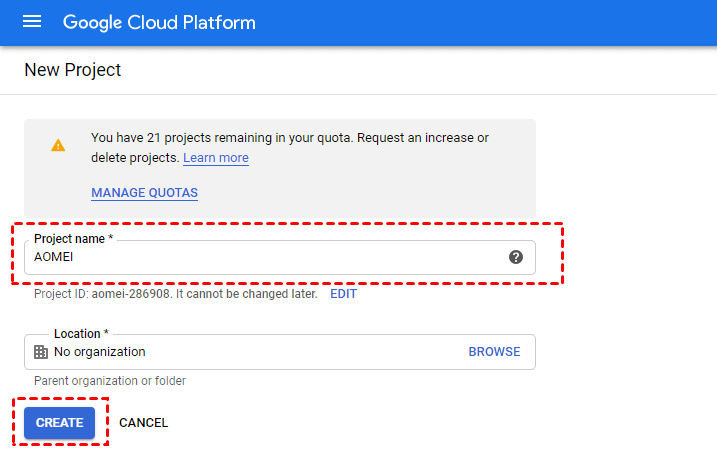
Task: Click the quota remaining message text
Action: click(x=290, y=138)
